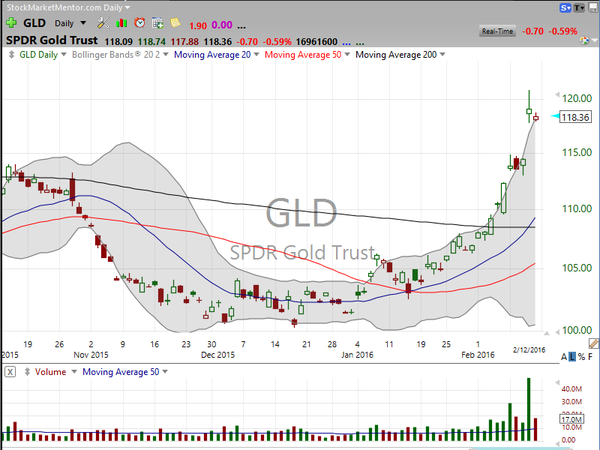Click the Bollinger Bands 20 2 label
Viewport: 600px width, 450px height.
[x=116, y=55]
